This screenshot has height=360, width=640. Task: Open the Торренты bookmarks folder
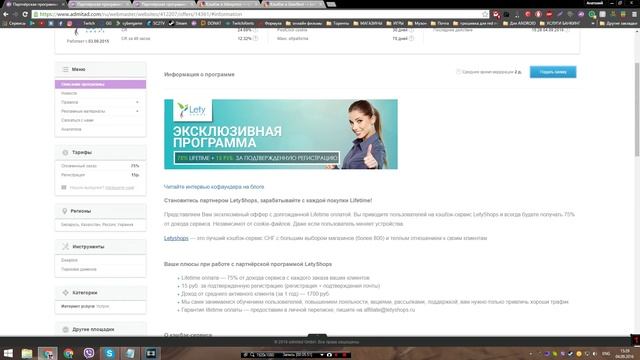338,23
